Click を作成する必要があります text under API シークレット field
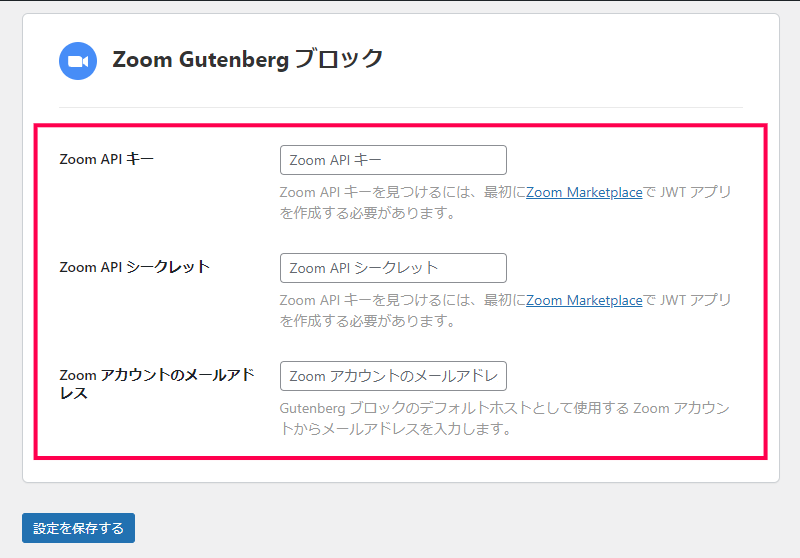Image resolution: width=800 pixels, height=558 pixels. 368,321
